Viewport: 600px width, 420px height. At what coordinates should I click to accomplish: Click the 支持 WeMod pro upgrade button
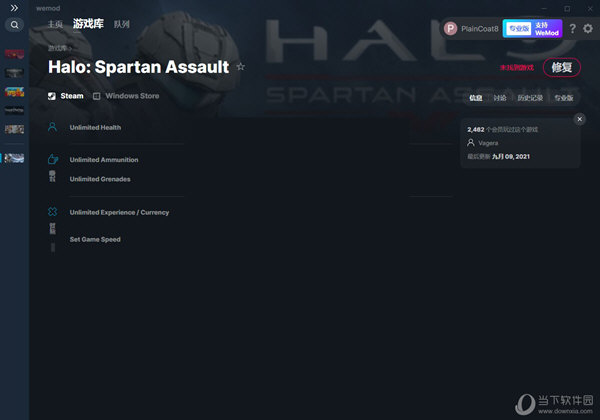(532, 29)
